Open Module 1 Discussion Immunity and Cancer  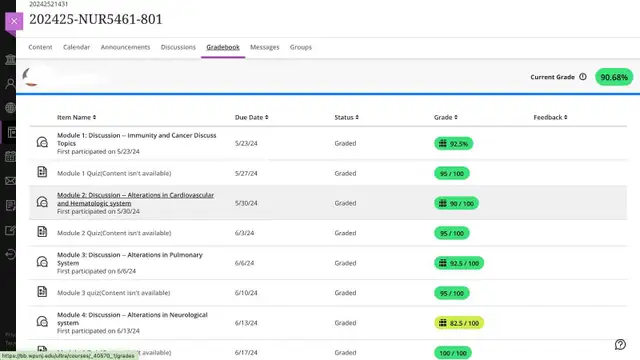pyautogui.click(x=137, y=139)
